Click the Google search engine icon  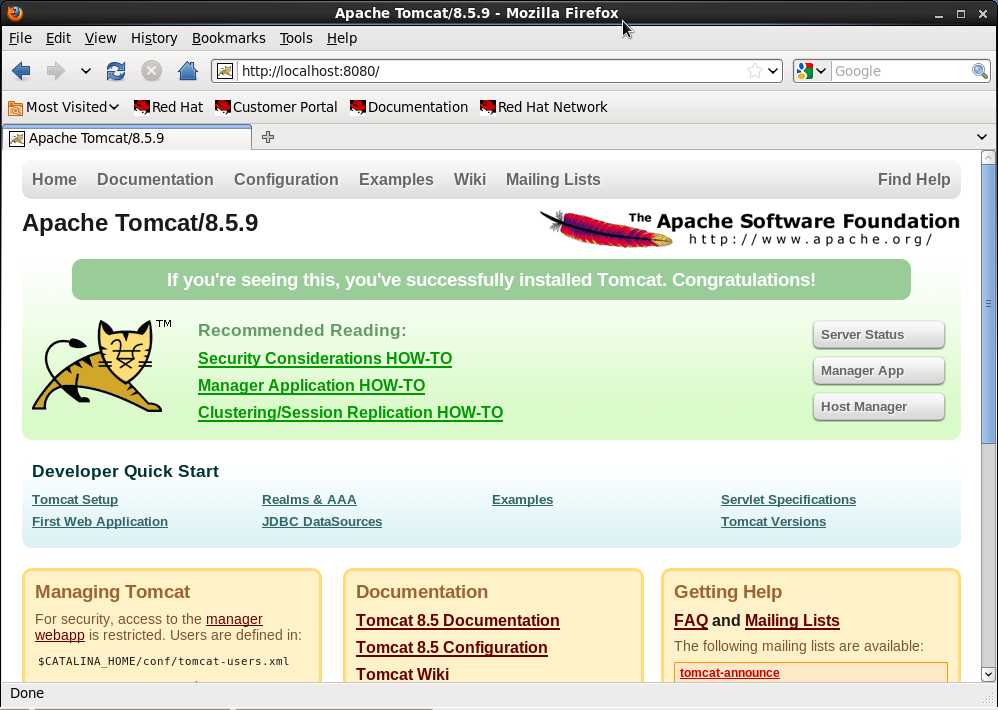point(805,71)
